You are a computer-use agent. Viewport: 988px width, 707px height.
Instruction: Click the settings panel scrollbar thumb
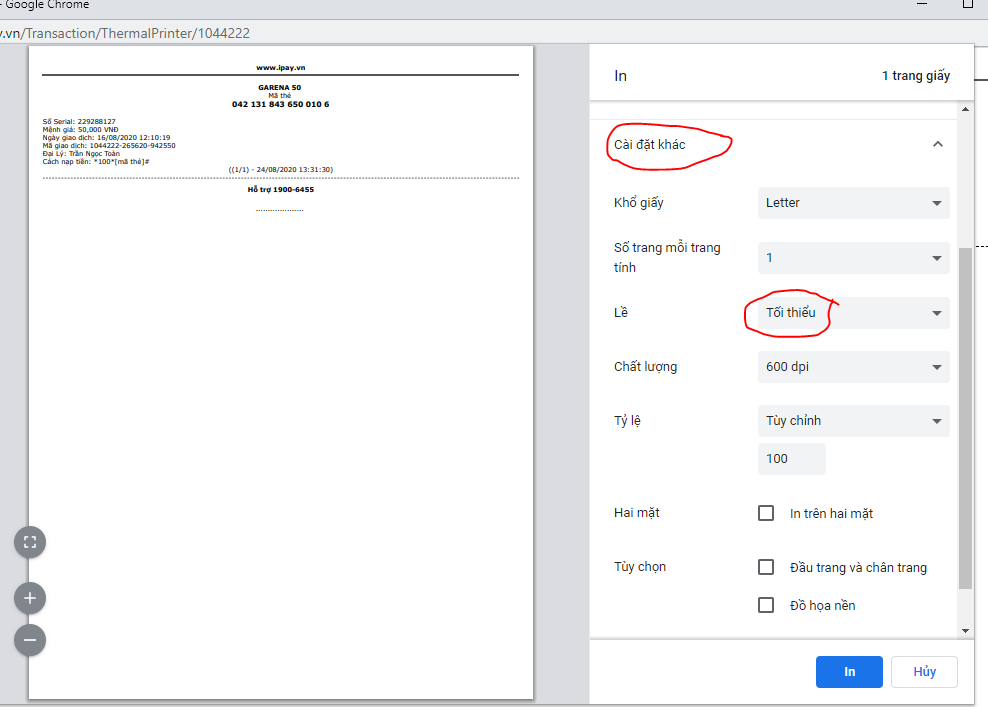pyautogui.click(x=965, y=418)
